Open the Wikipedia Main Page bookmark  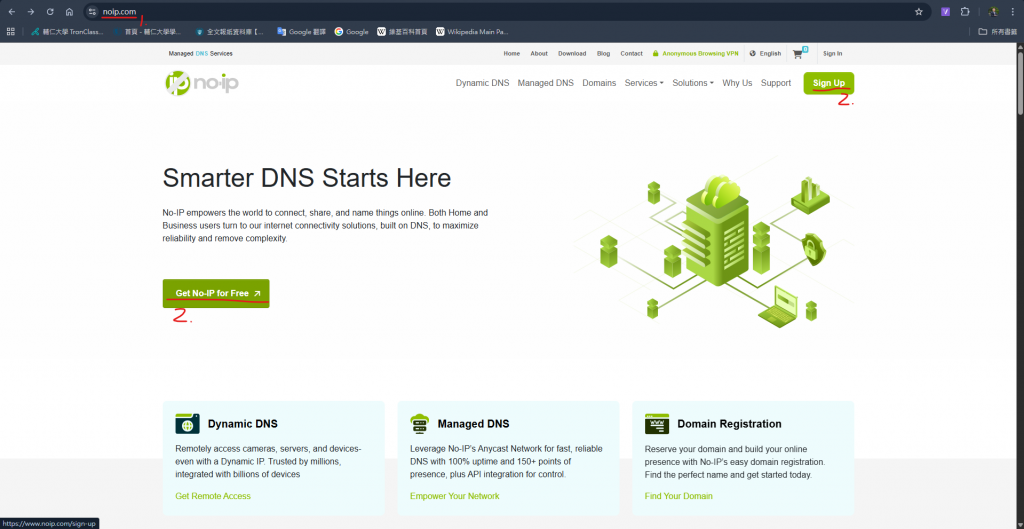472,31
